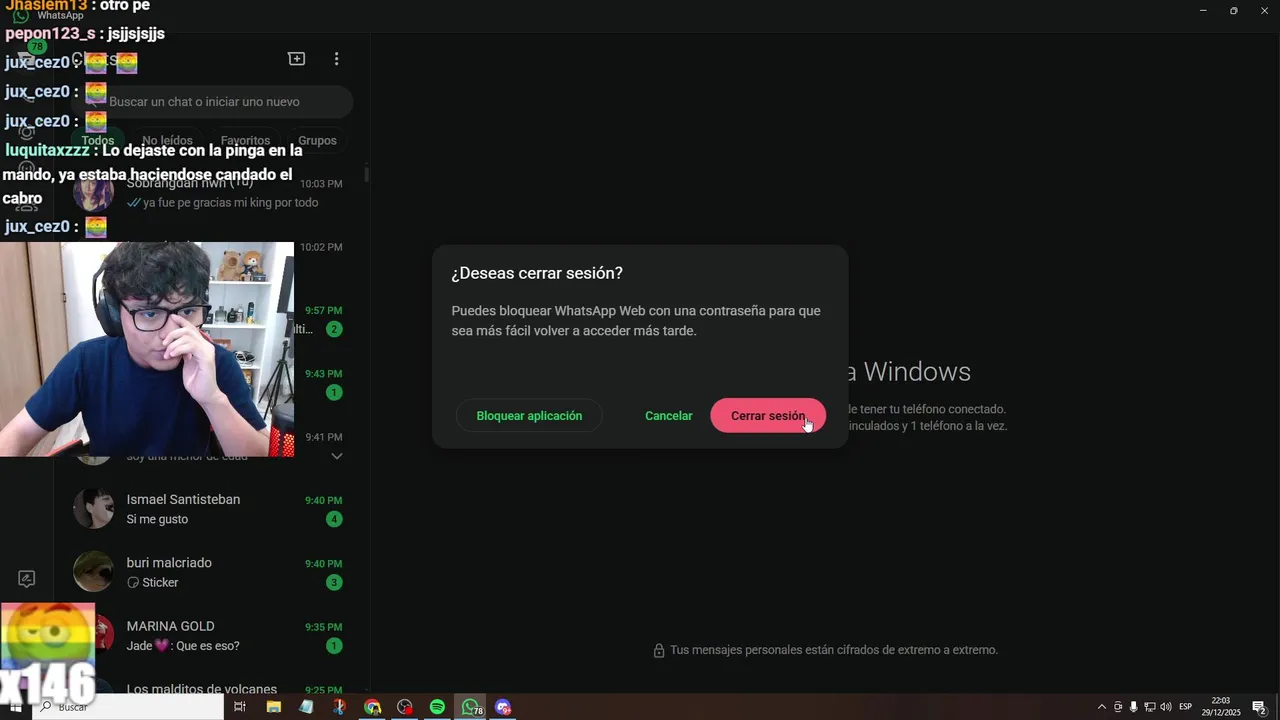Click unread badge 3 on buri malcriado
This screenshot has width=1280, height=720.
point(334,582)
